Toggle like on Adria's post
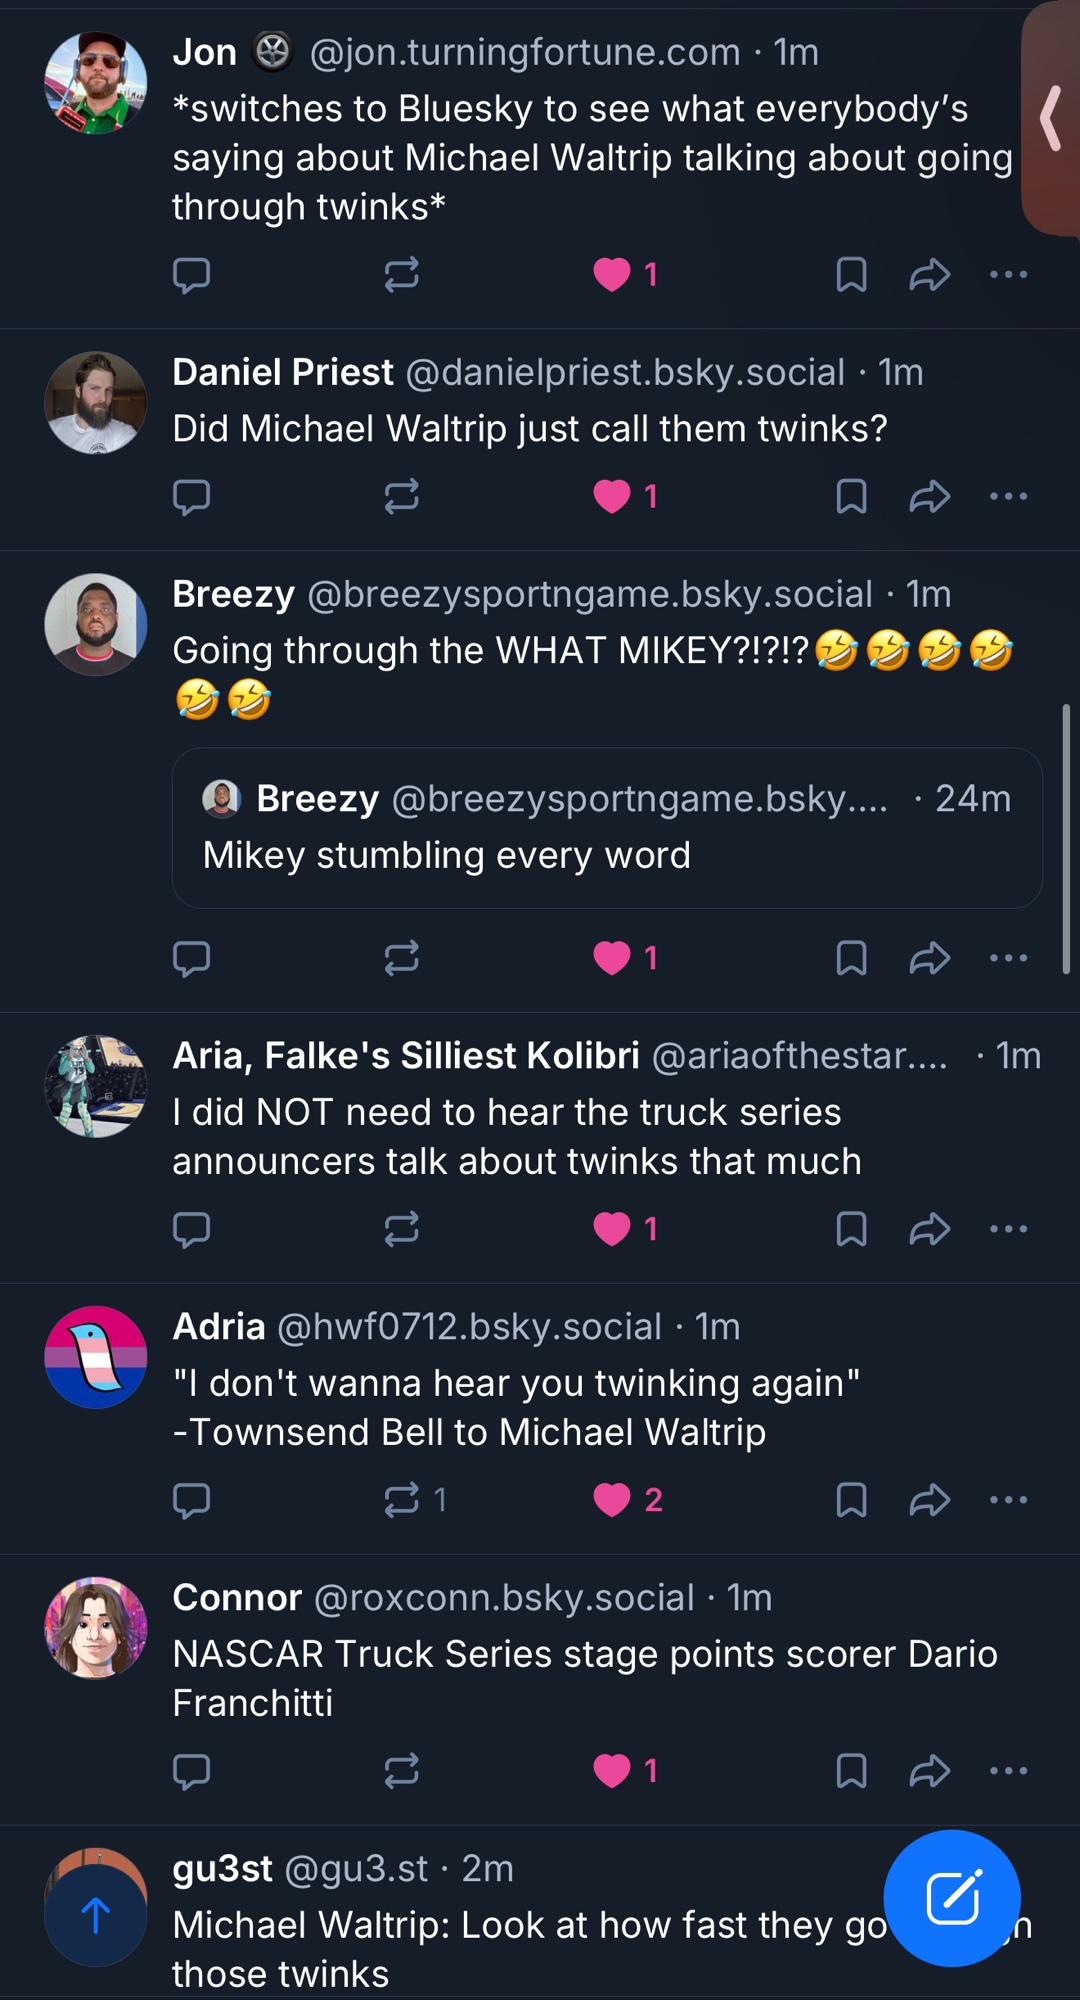The height and width of the screenshot is (2000, 1080). 612,1500
